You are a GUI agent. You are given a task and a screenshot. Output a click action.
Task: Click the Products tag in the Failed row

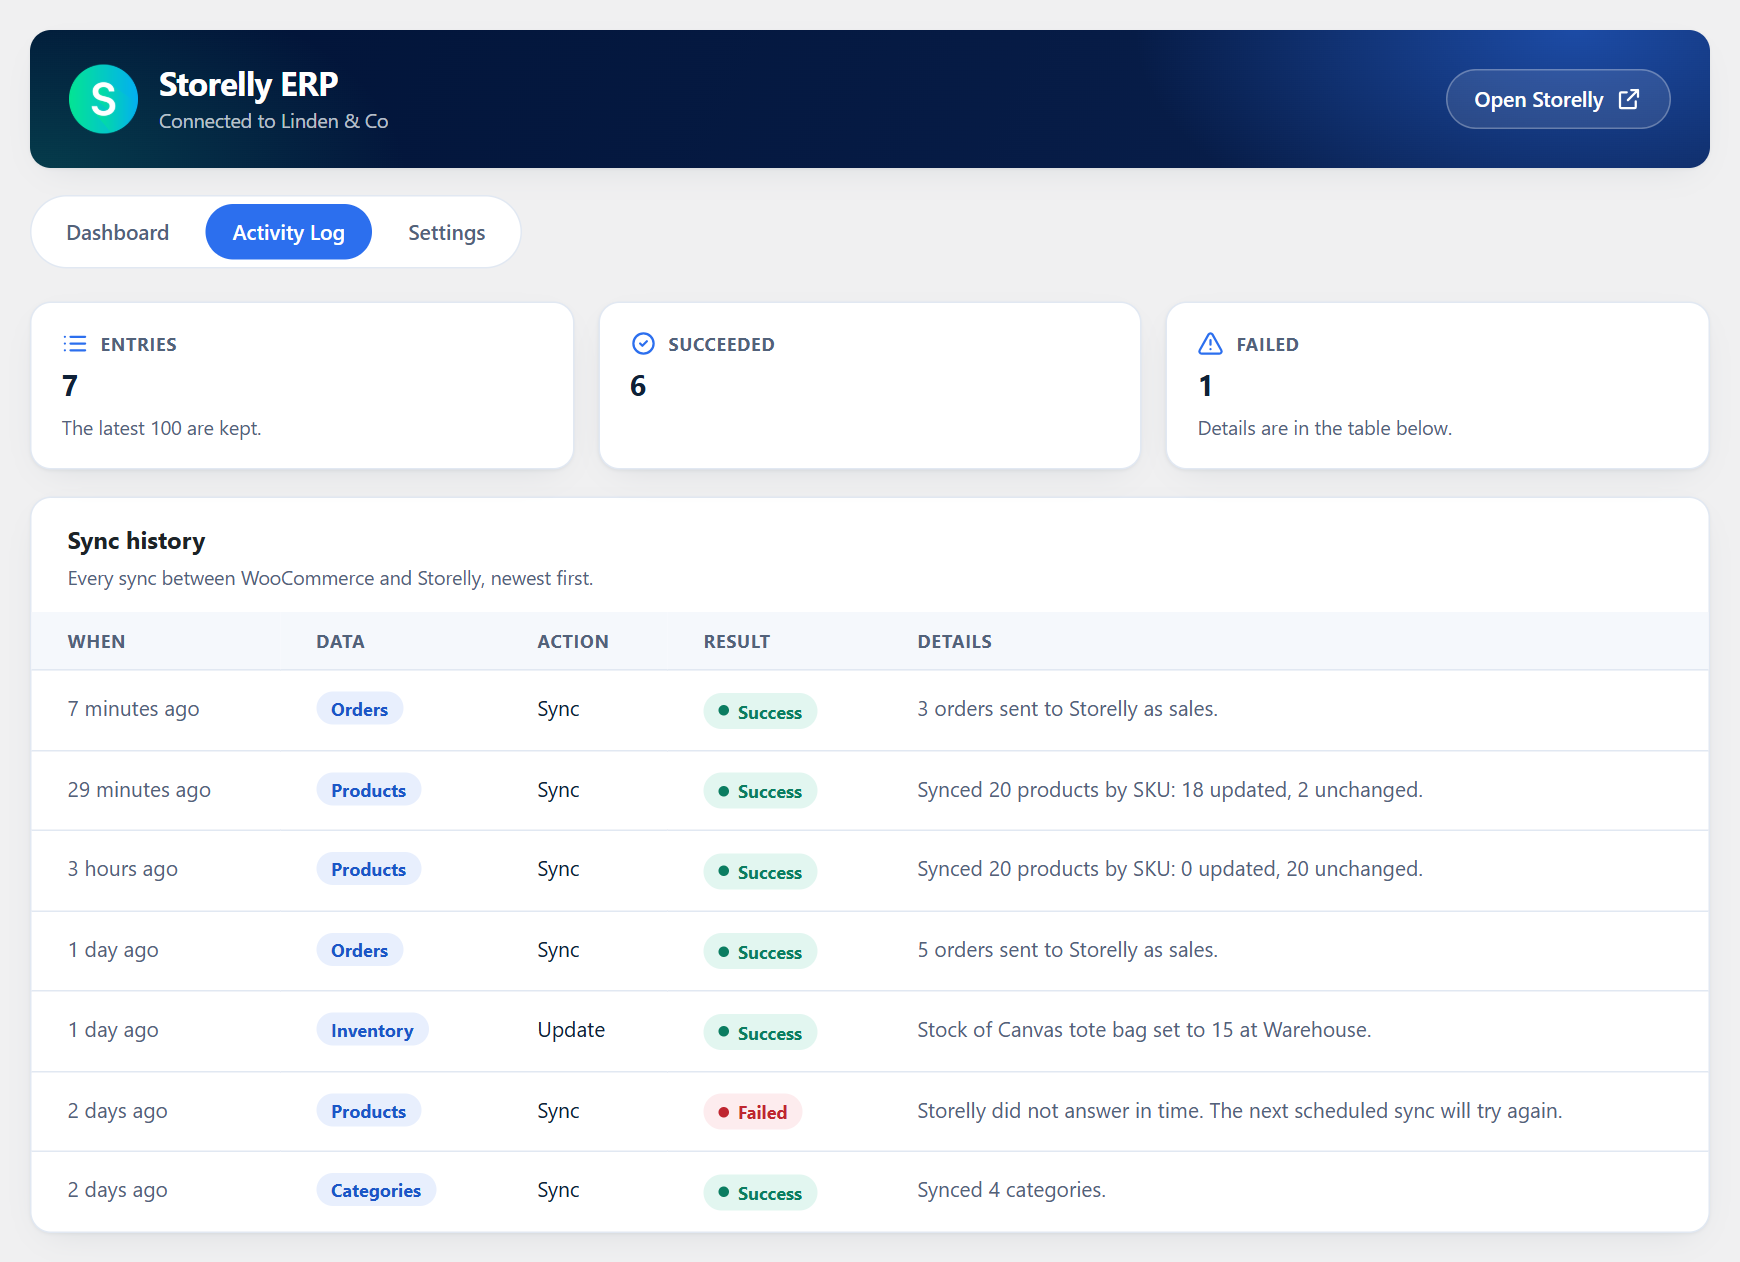click(368, 1111)
